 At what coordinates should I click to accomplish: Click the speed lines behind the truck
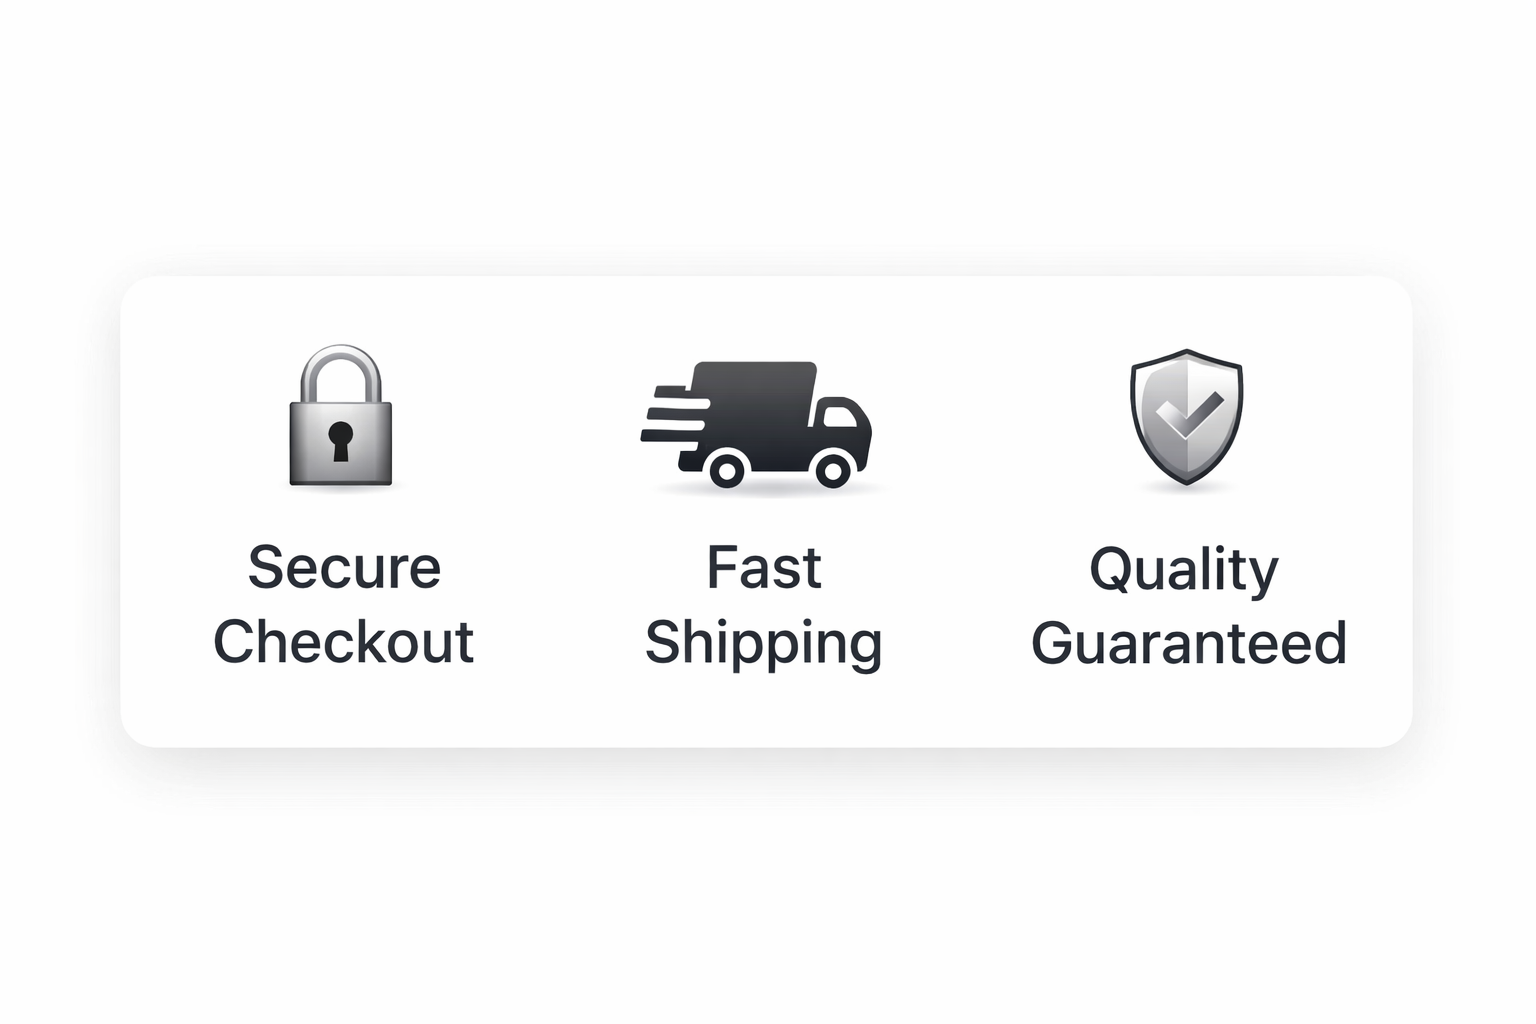click(x=672, y=412)
